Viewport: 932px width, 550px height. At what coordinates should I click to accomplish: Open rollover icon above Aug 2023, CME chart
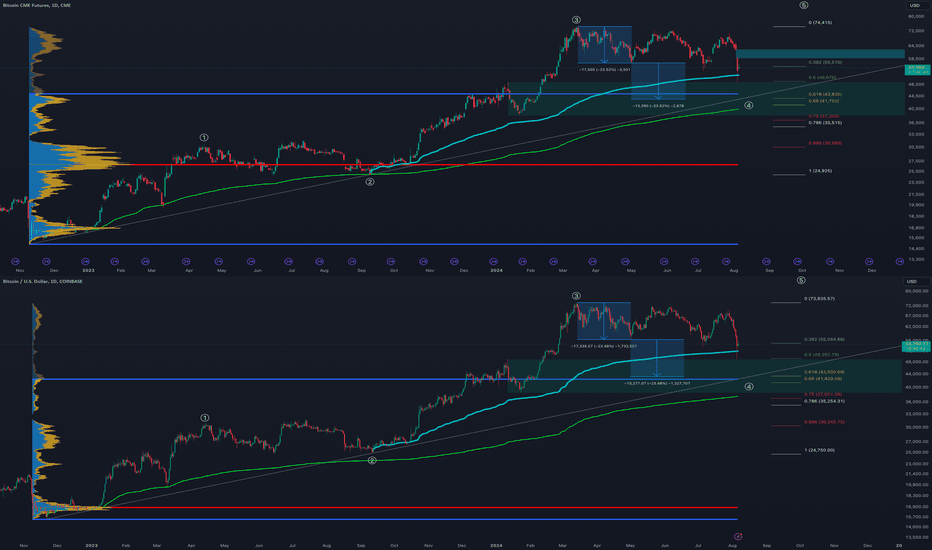[x=320, y=261]
